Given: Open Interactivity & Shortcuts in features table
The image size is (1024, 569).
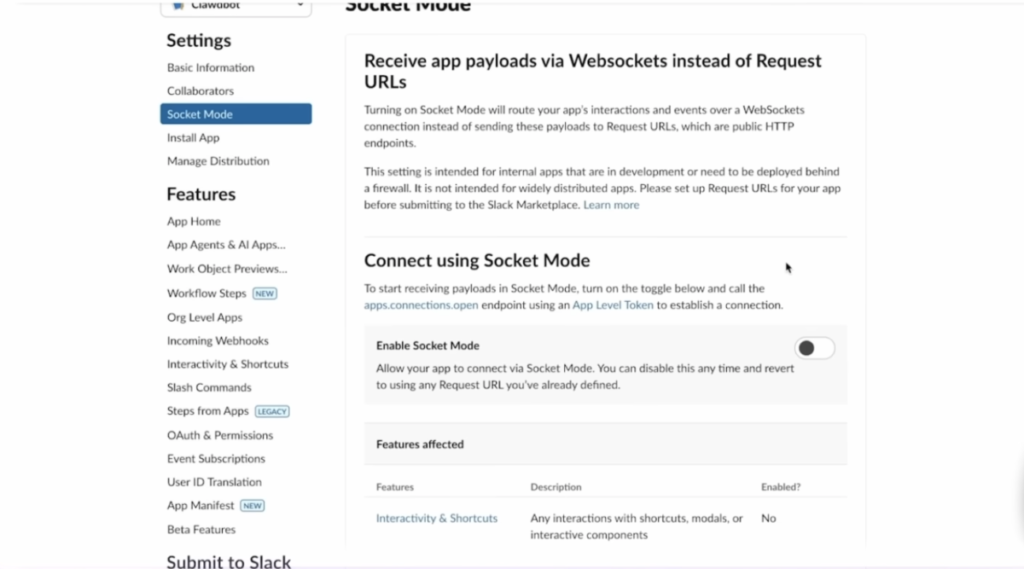Looking at the screenshot, I should tap(436, 518).
